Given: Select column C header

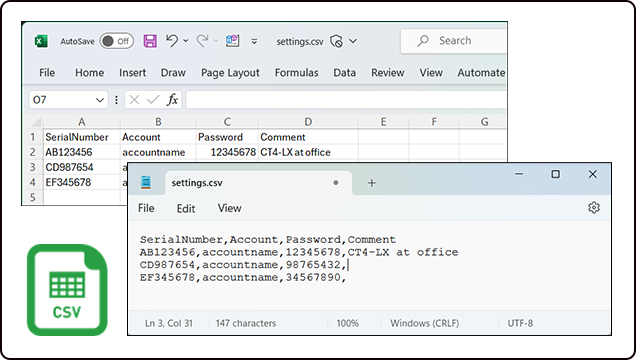Looking at the screenshot, I should point(227,122).
